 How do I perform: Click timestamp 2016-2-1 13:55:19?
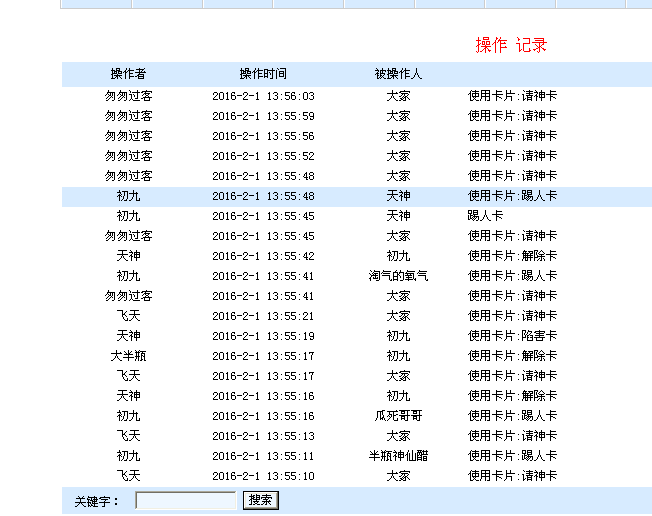263,336
